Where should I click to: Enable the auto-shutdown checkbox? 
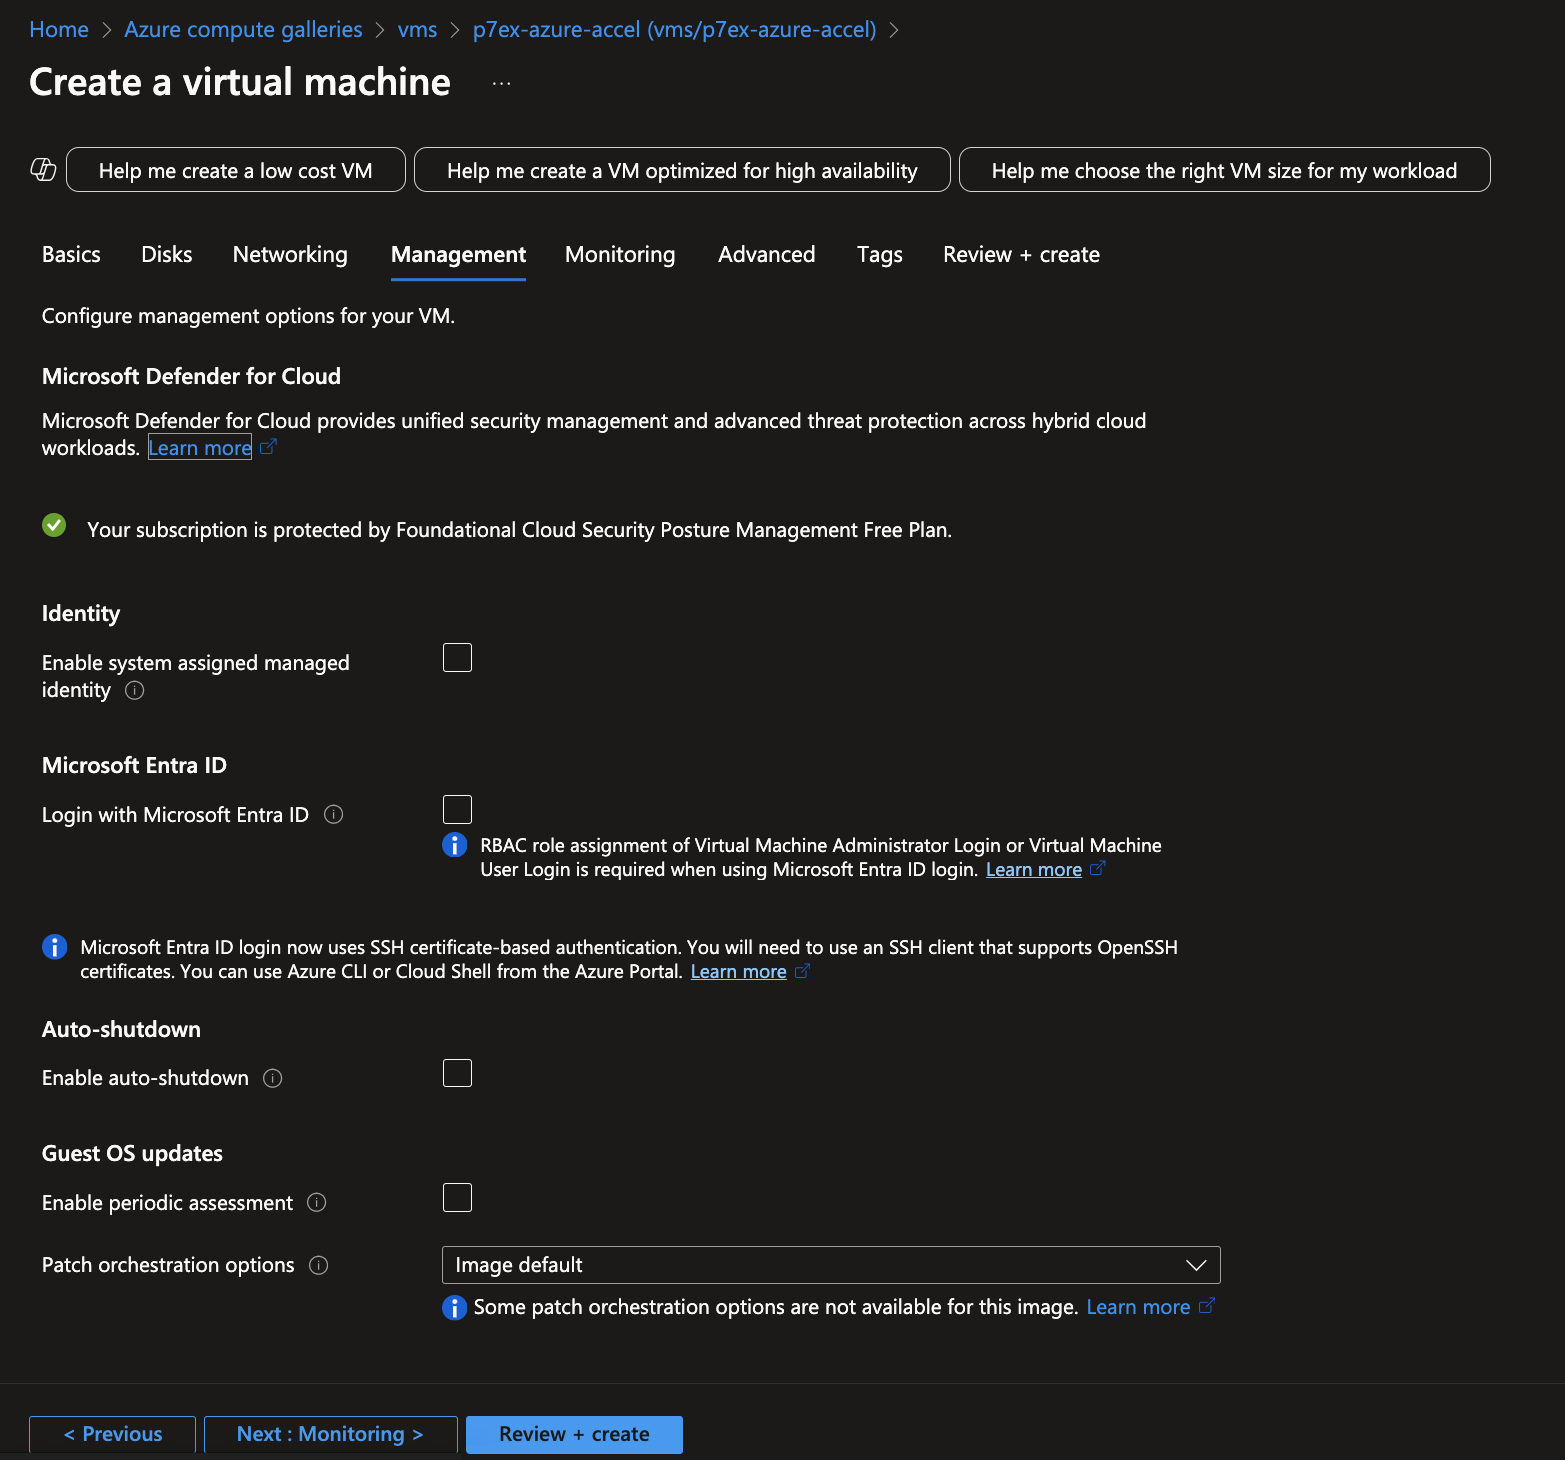[x=457, y=1073]
